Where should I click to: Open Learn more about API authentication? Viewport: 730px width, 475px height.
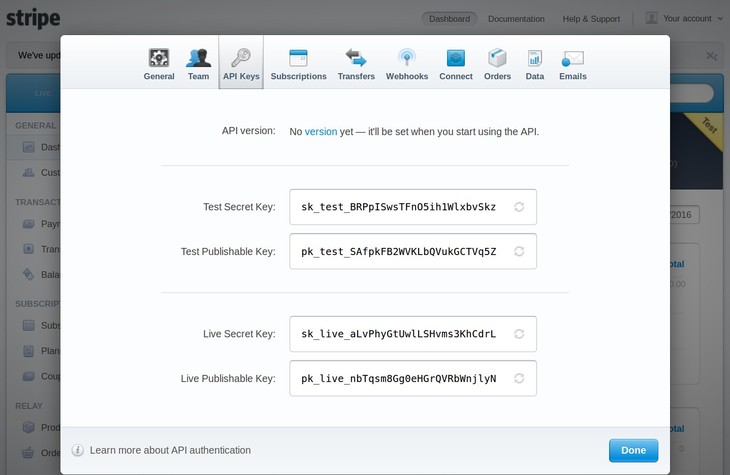tap(170, 450)
